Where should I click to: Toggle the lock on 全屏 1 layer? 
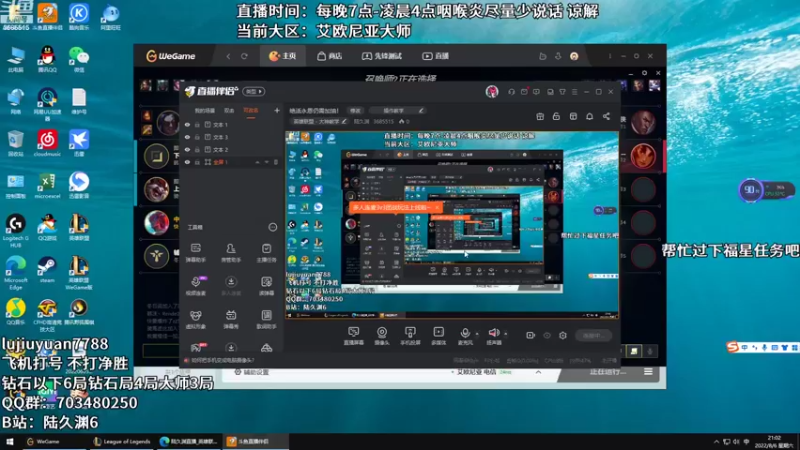pos(197,162)
